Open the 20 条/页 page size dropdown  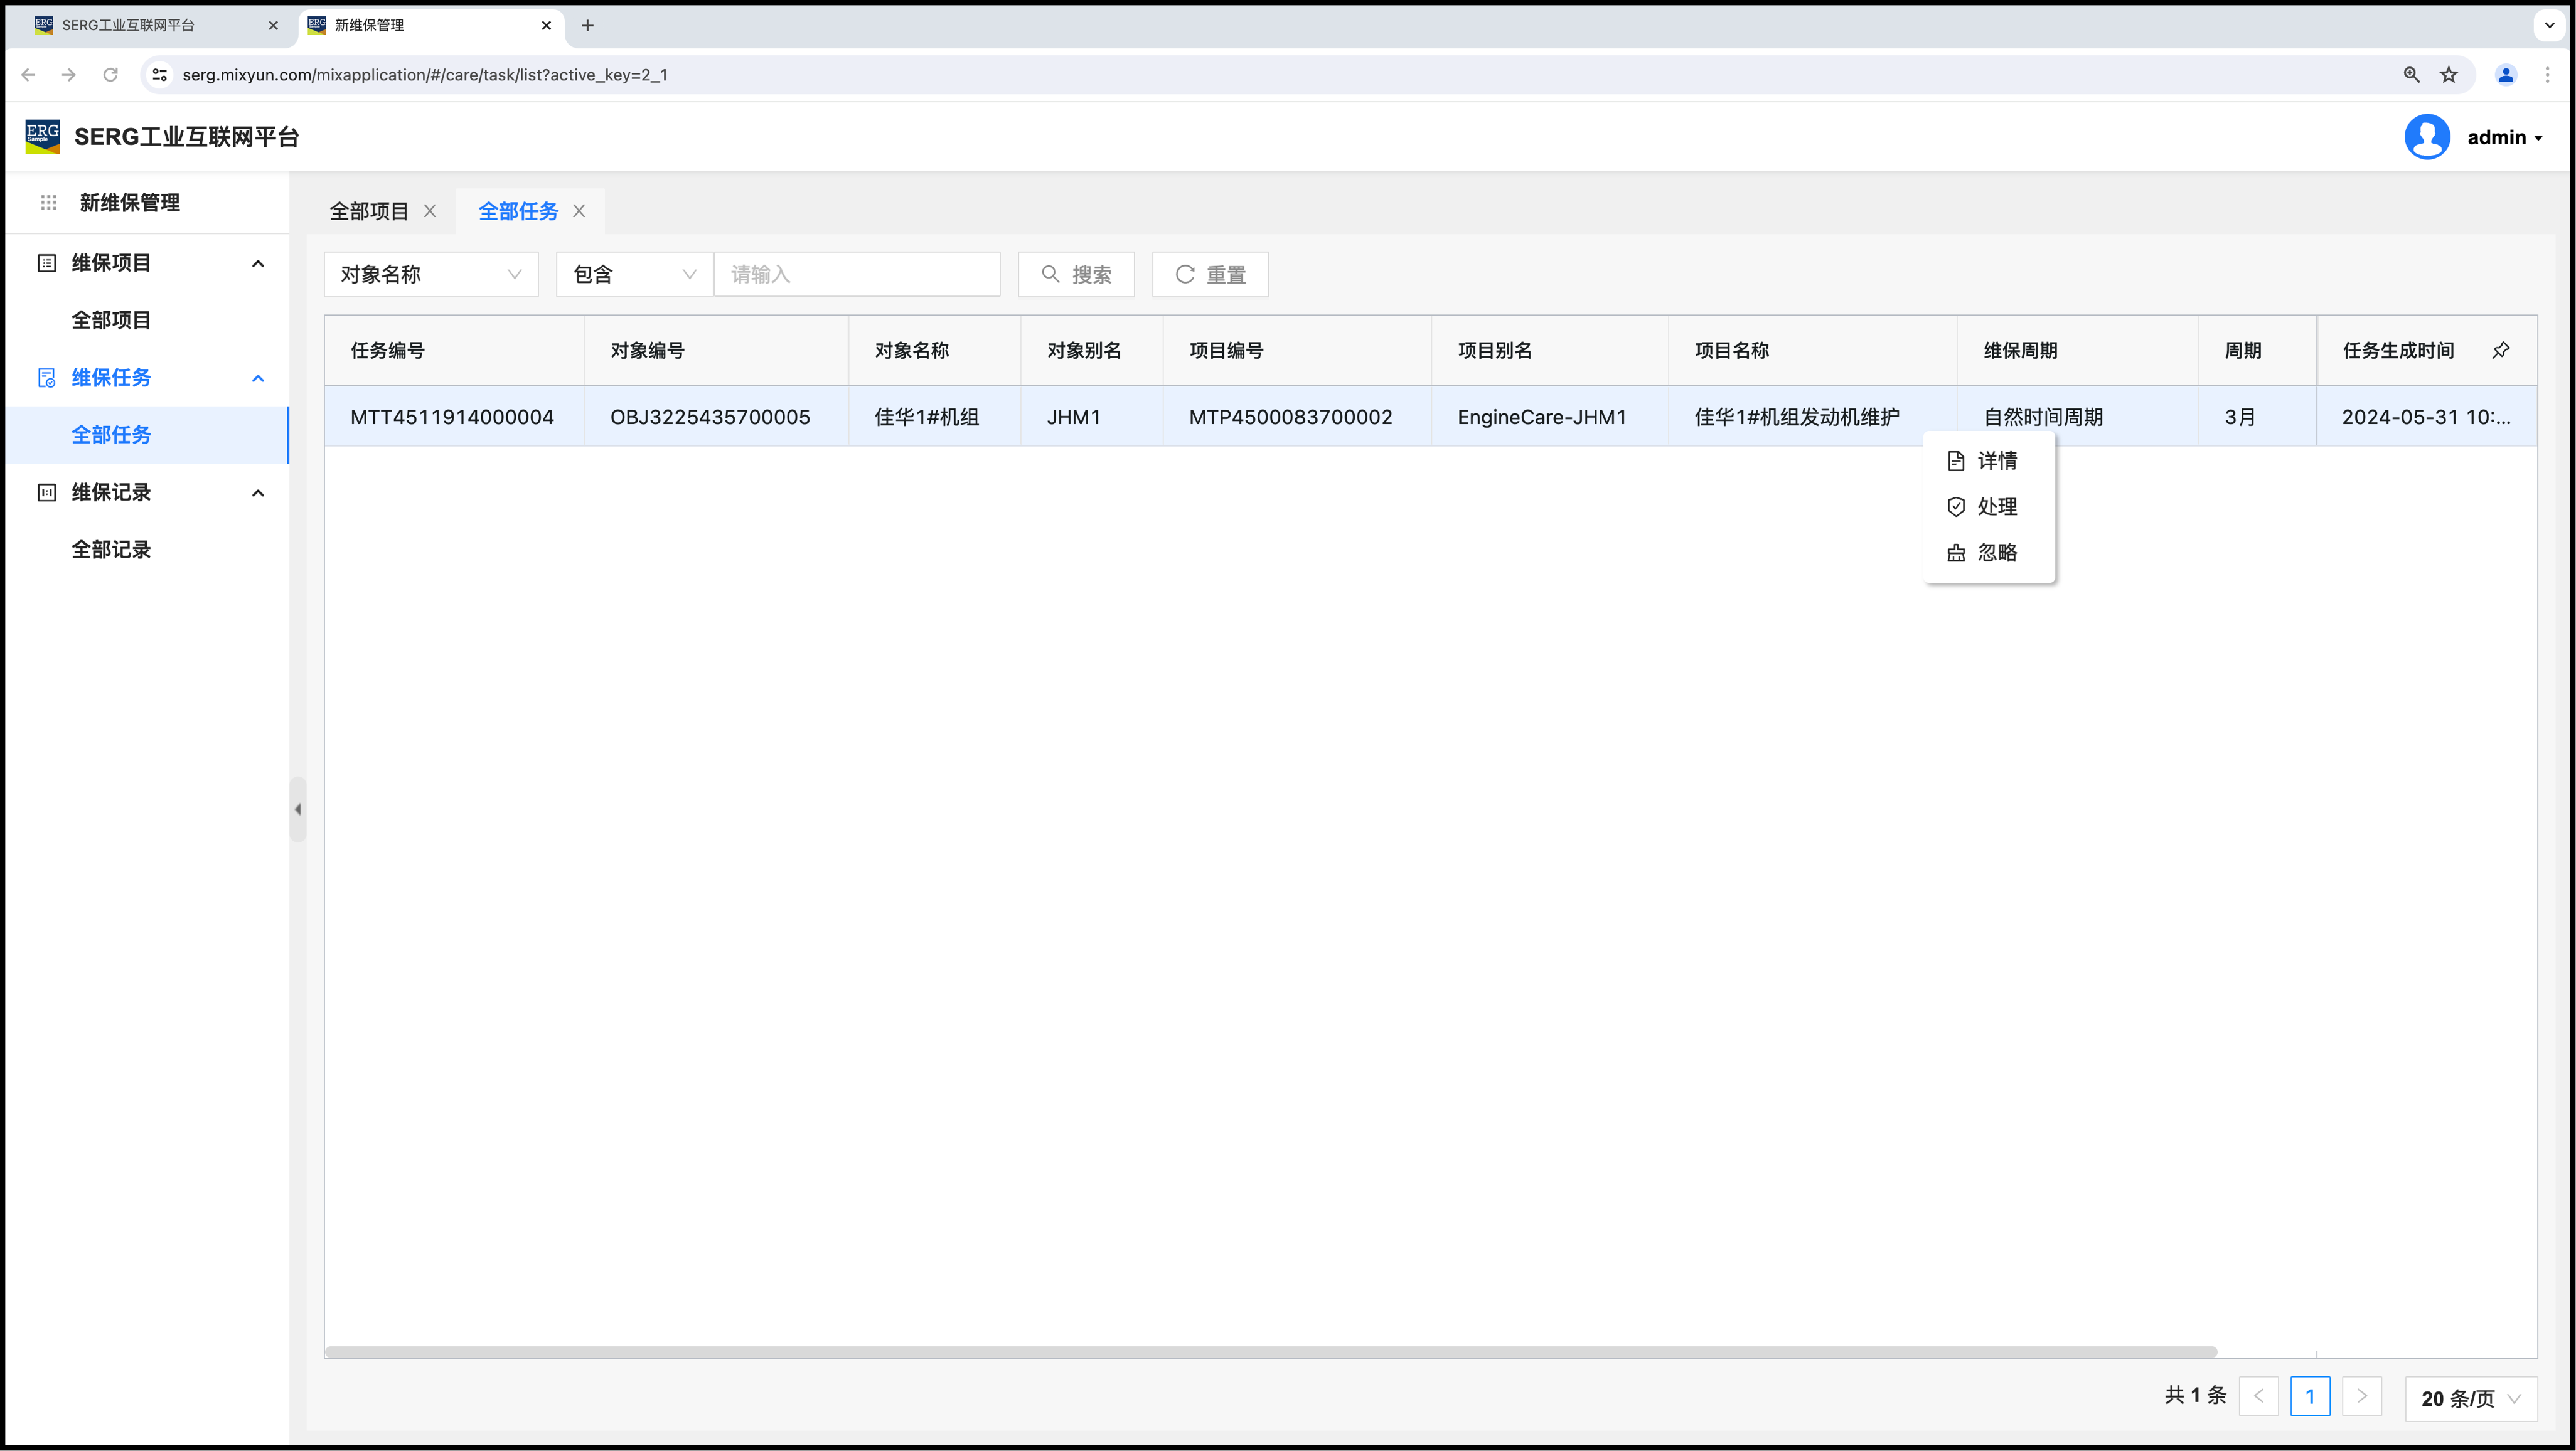[2470, 1398]
